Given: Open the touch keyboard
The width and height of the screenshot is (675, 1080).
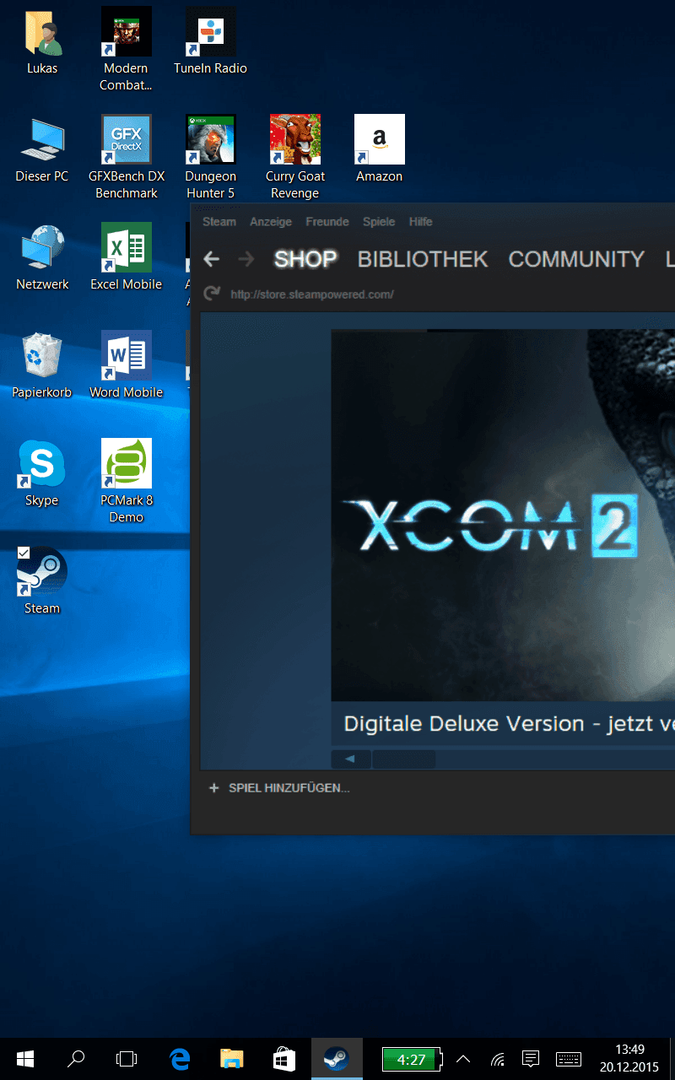Looking at the screenshot, I should (568, 1059).
